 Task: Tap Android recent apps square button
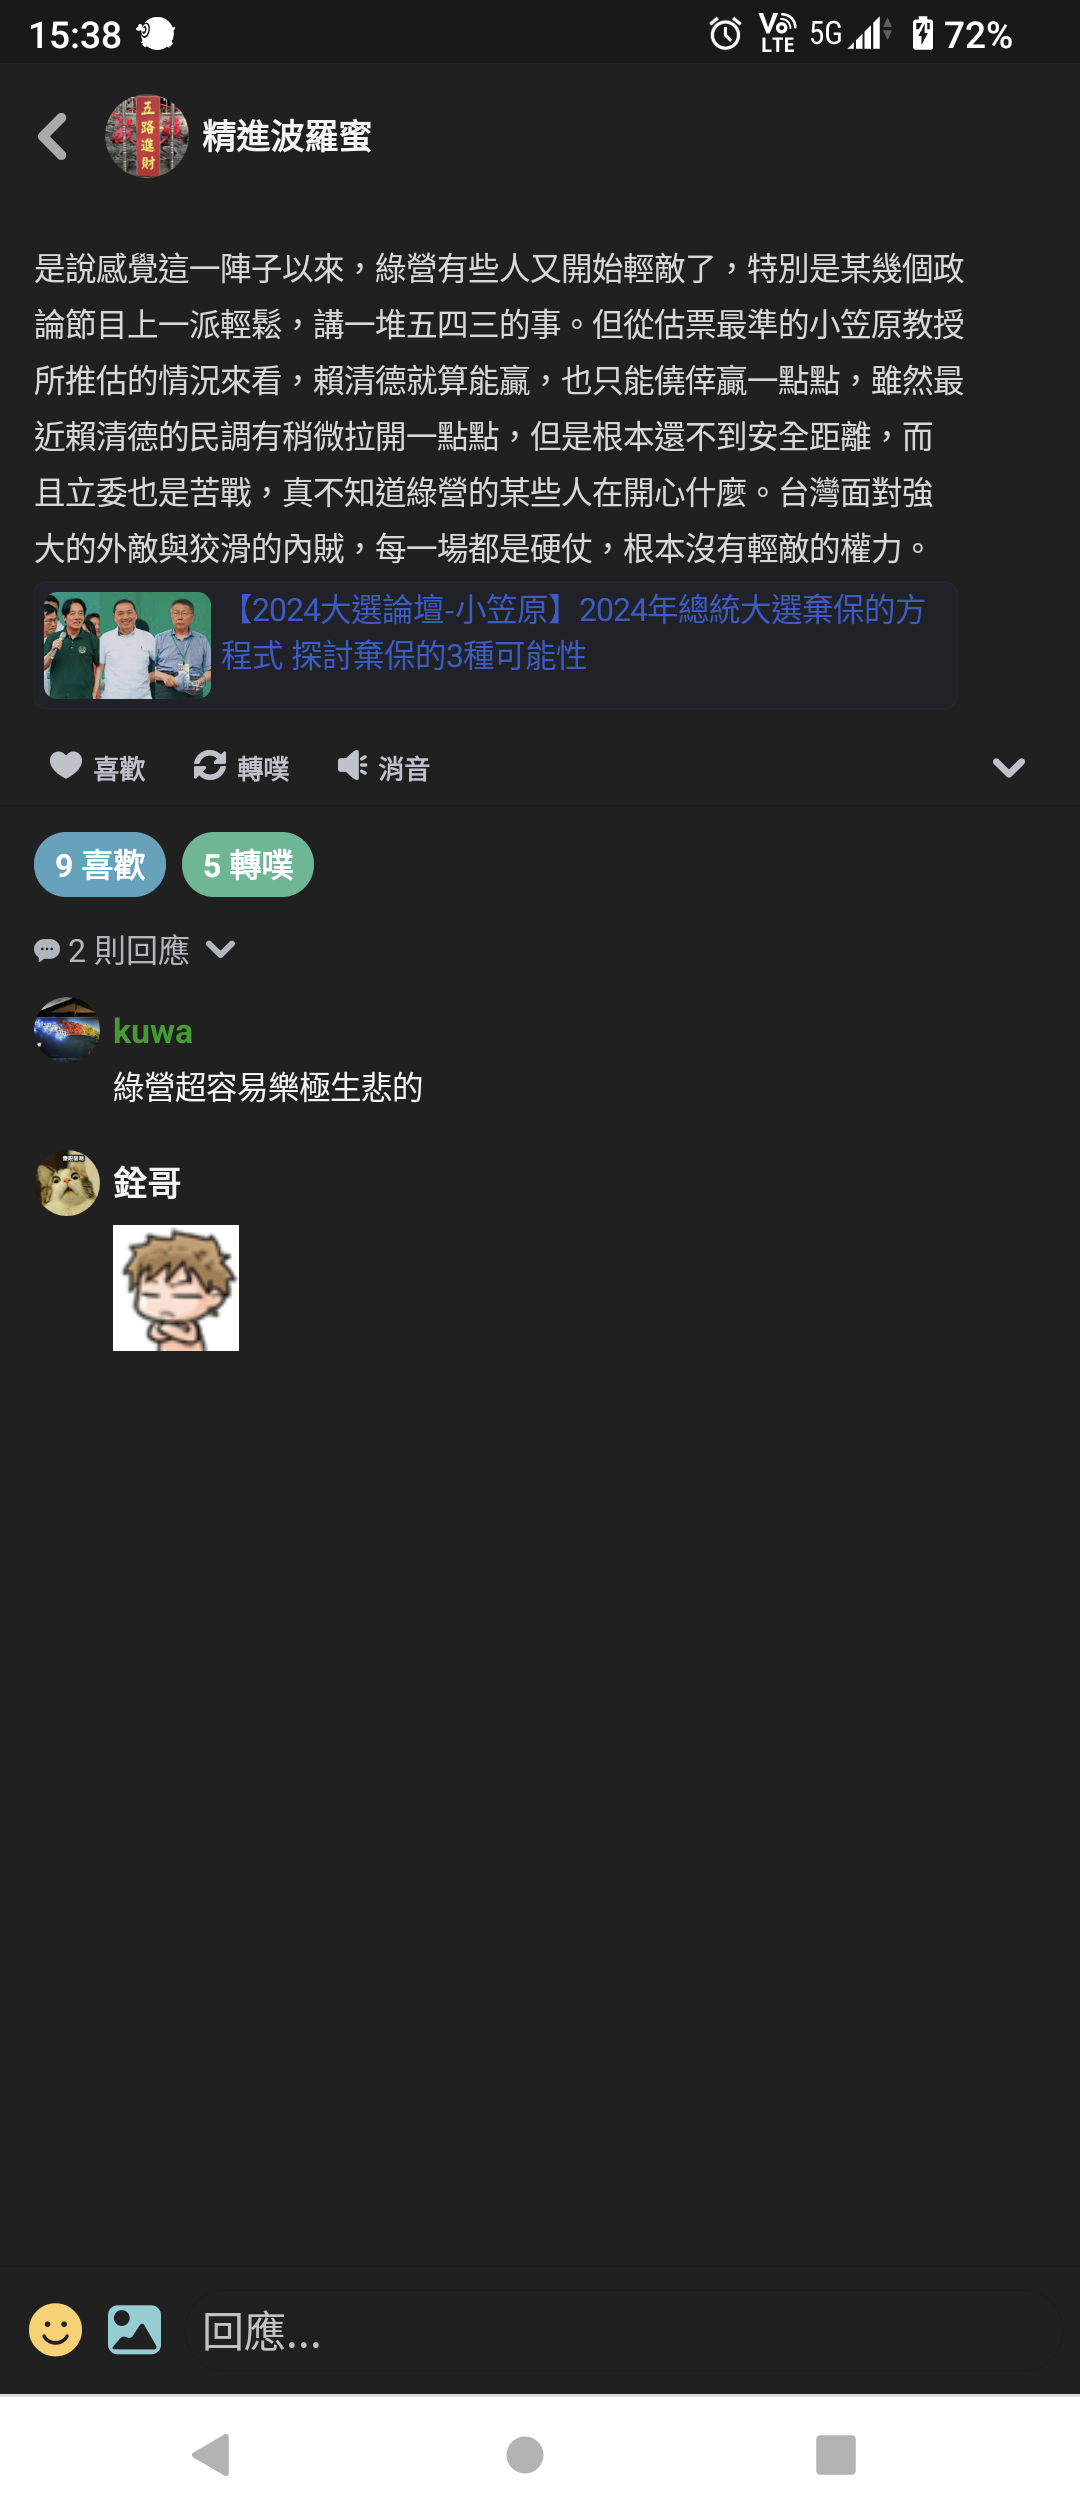(x=836, y=2454)
